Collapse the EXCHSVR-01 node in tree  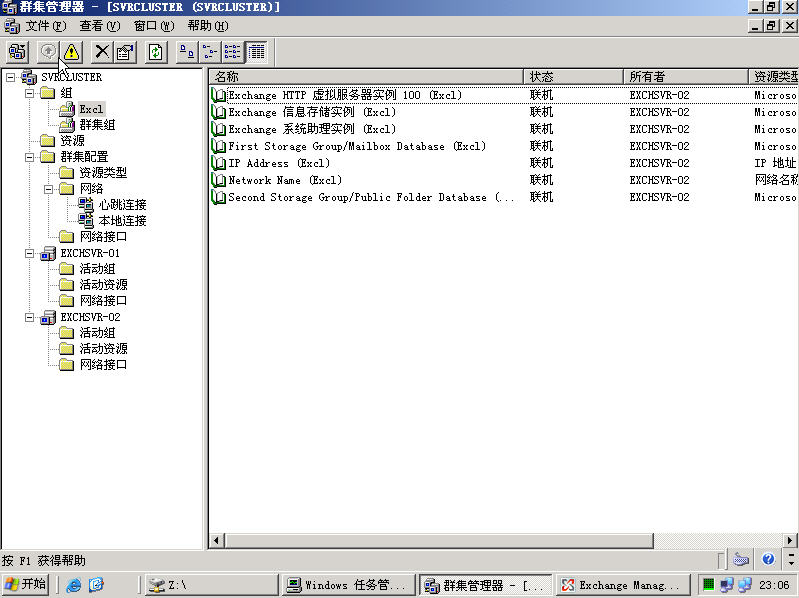[30, 254]
